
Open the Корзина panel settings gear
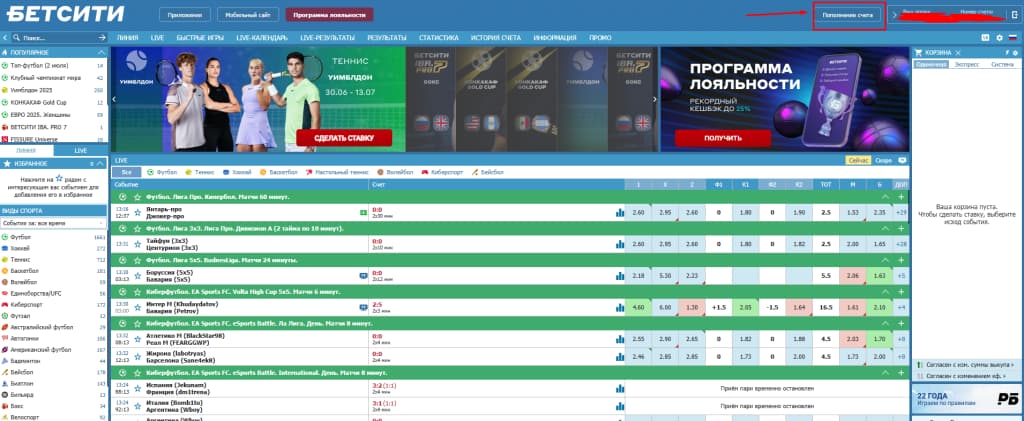[1014, 52]
